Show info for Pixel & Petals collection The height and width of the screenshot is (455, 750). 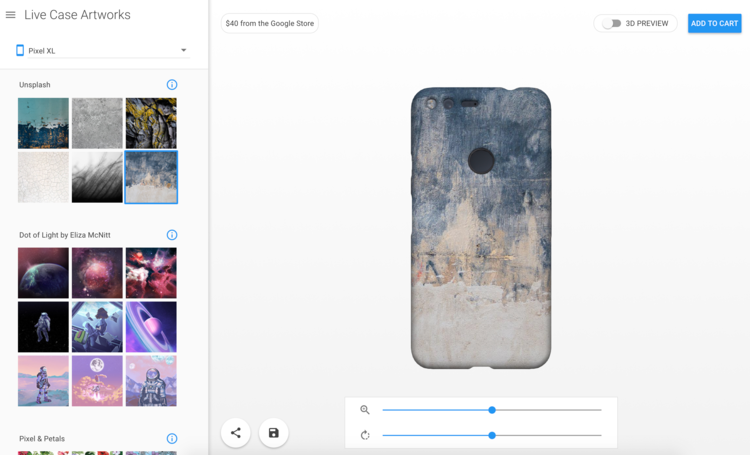tap(172, 438)
